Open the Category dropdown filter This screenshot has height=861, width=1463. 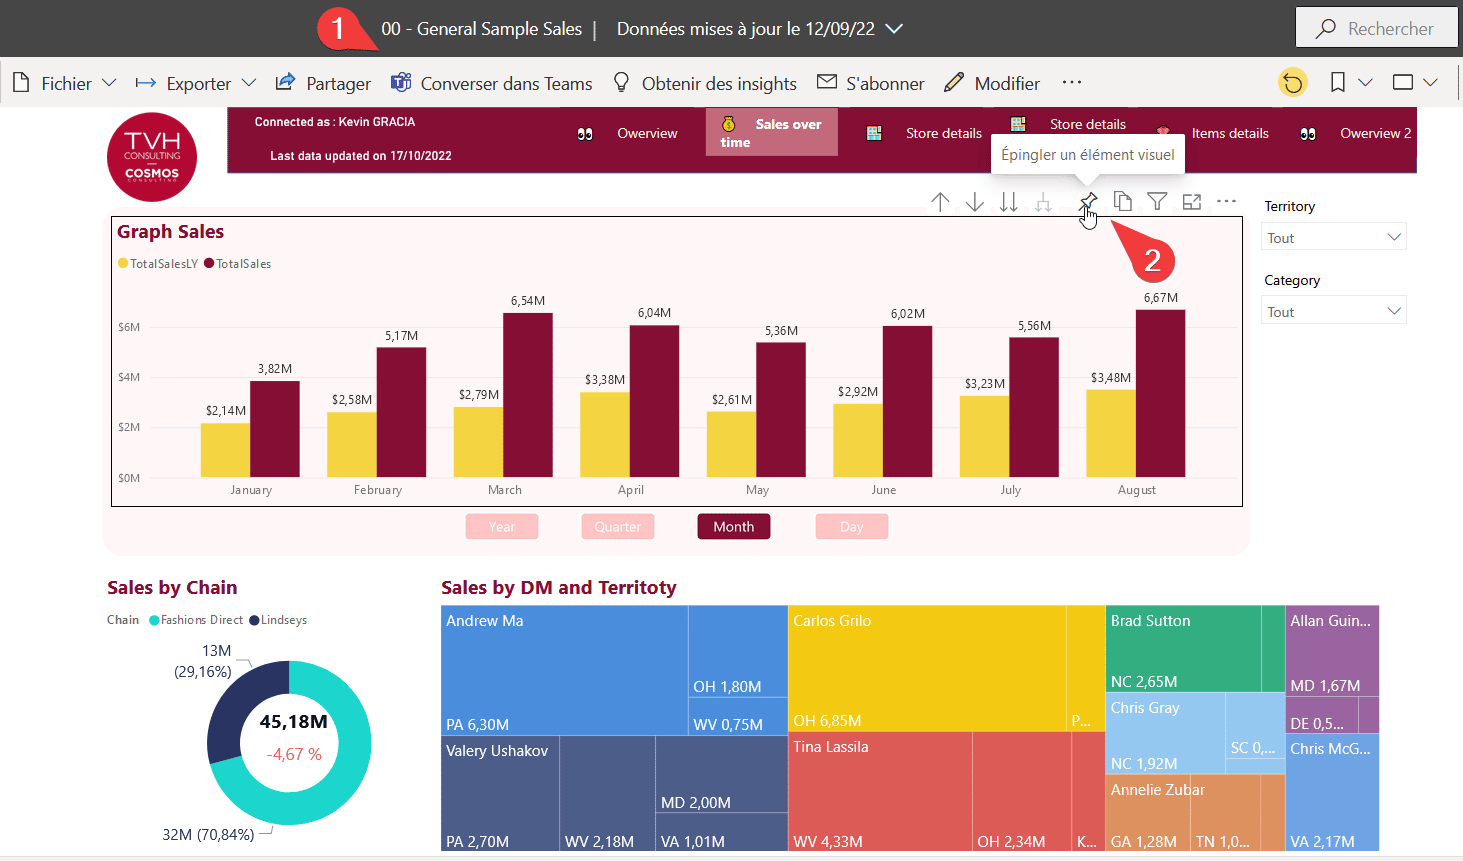click(x=1333, y=312)
